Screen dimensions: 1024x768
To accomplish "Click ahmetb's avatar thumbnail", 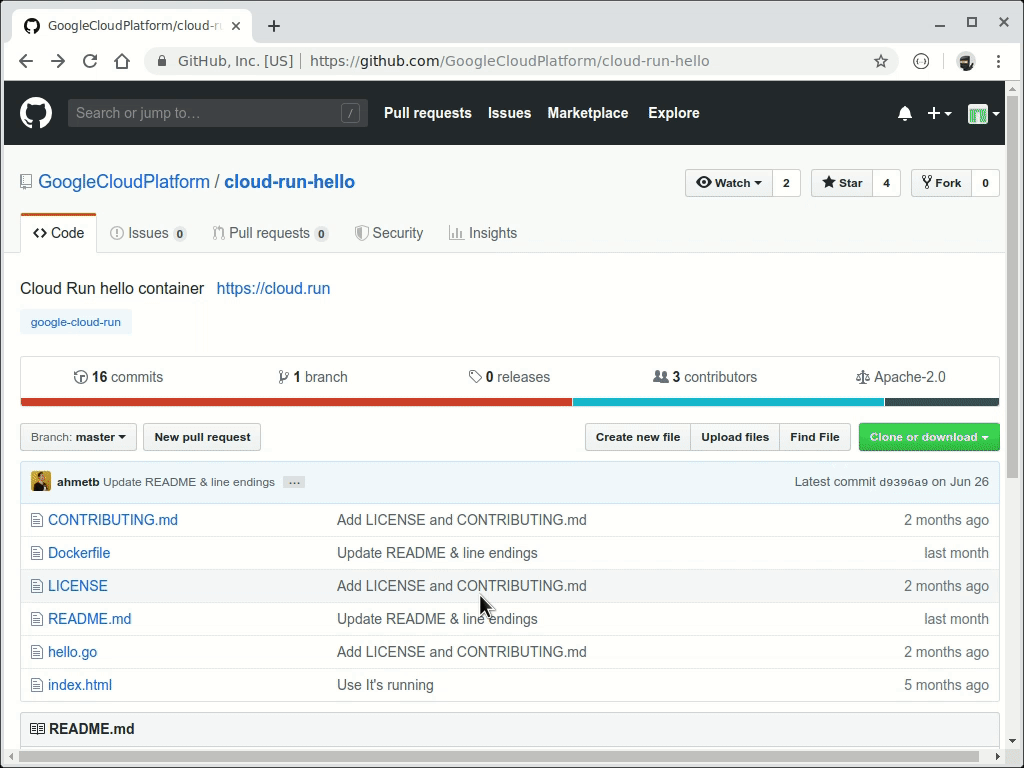I will (41, 481).
